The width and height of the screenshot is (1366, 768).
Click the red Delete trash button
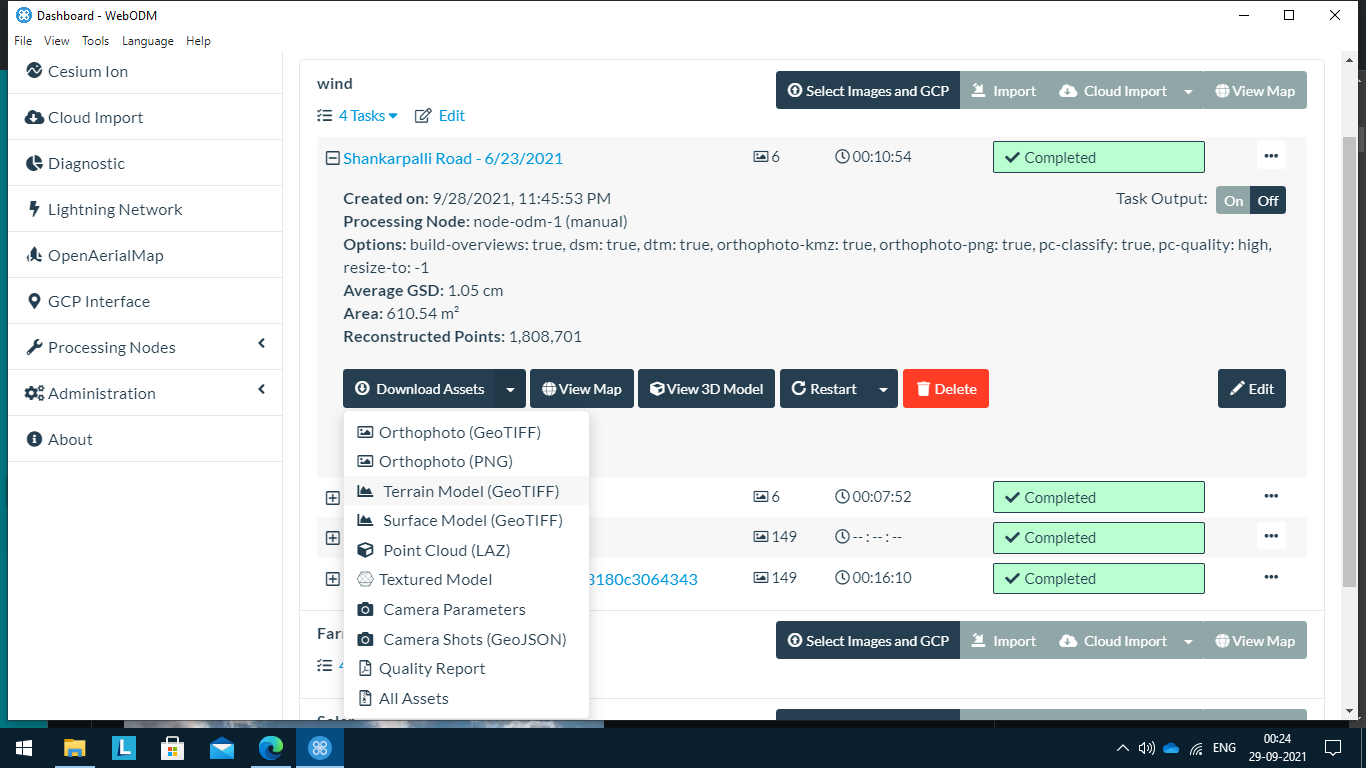click(x=945, y=389)
